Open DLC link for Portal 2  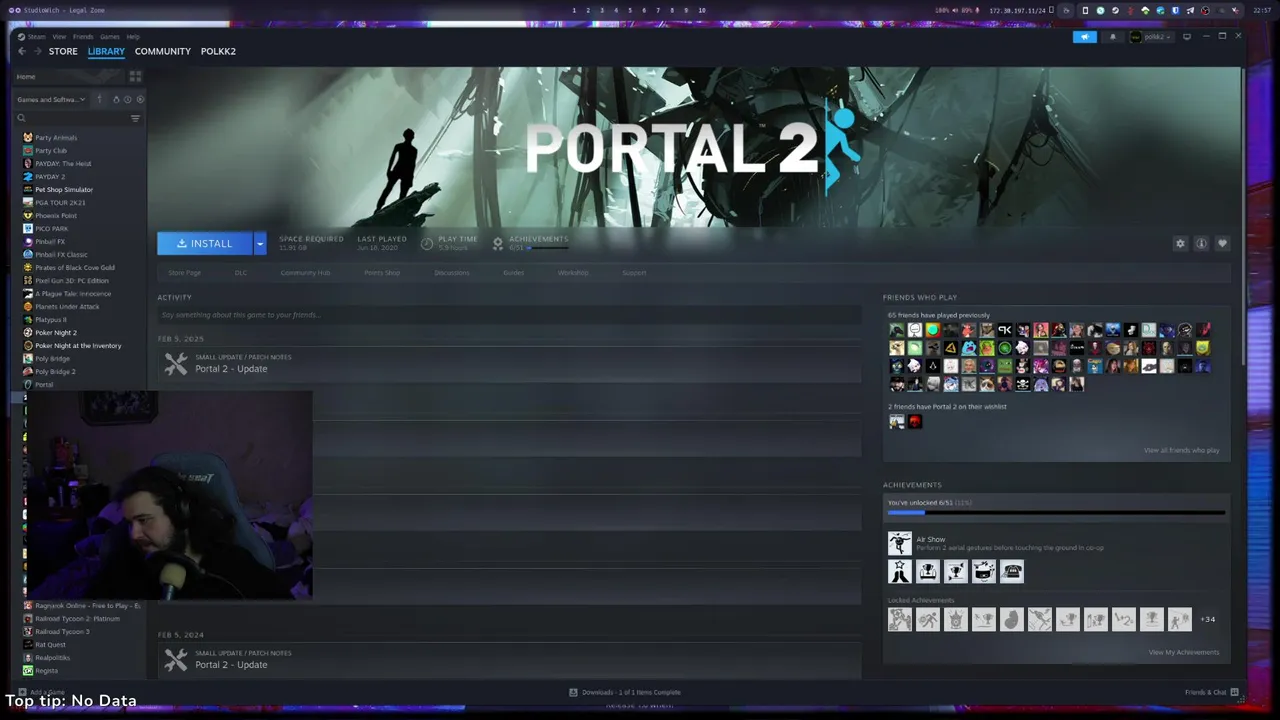click(x=241, y=273)
